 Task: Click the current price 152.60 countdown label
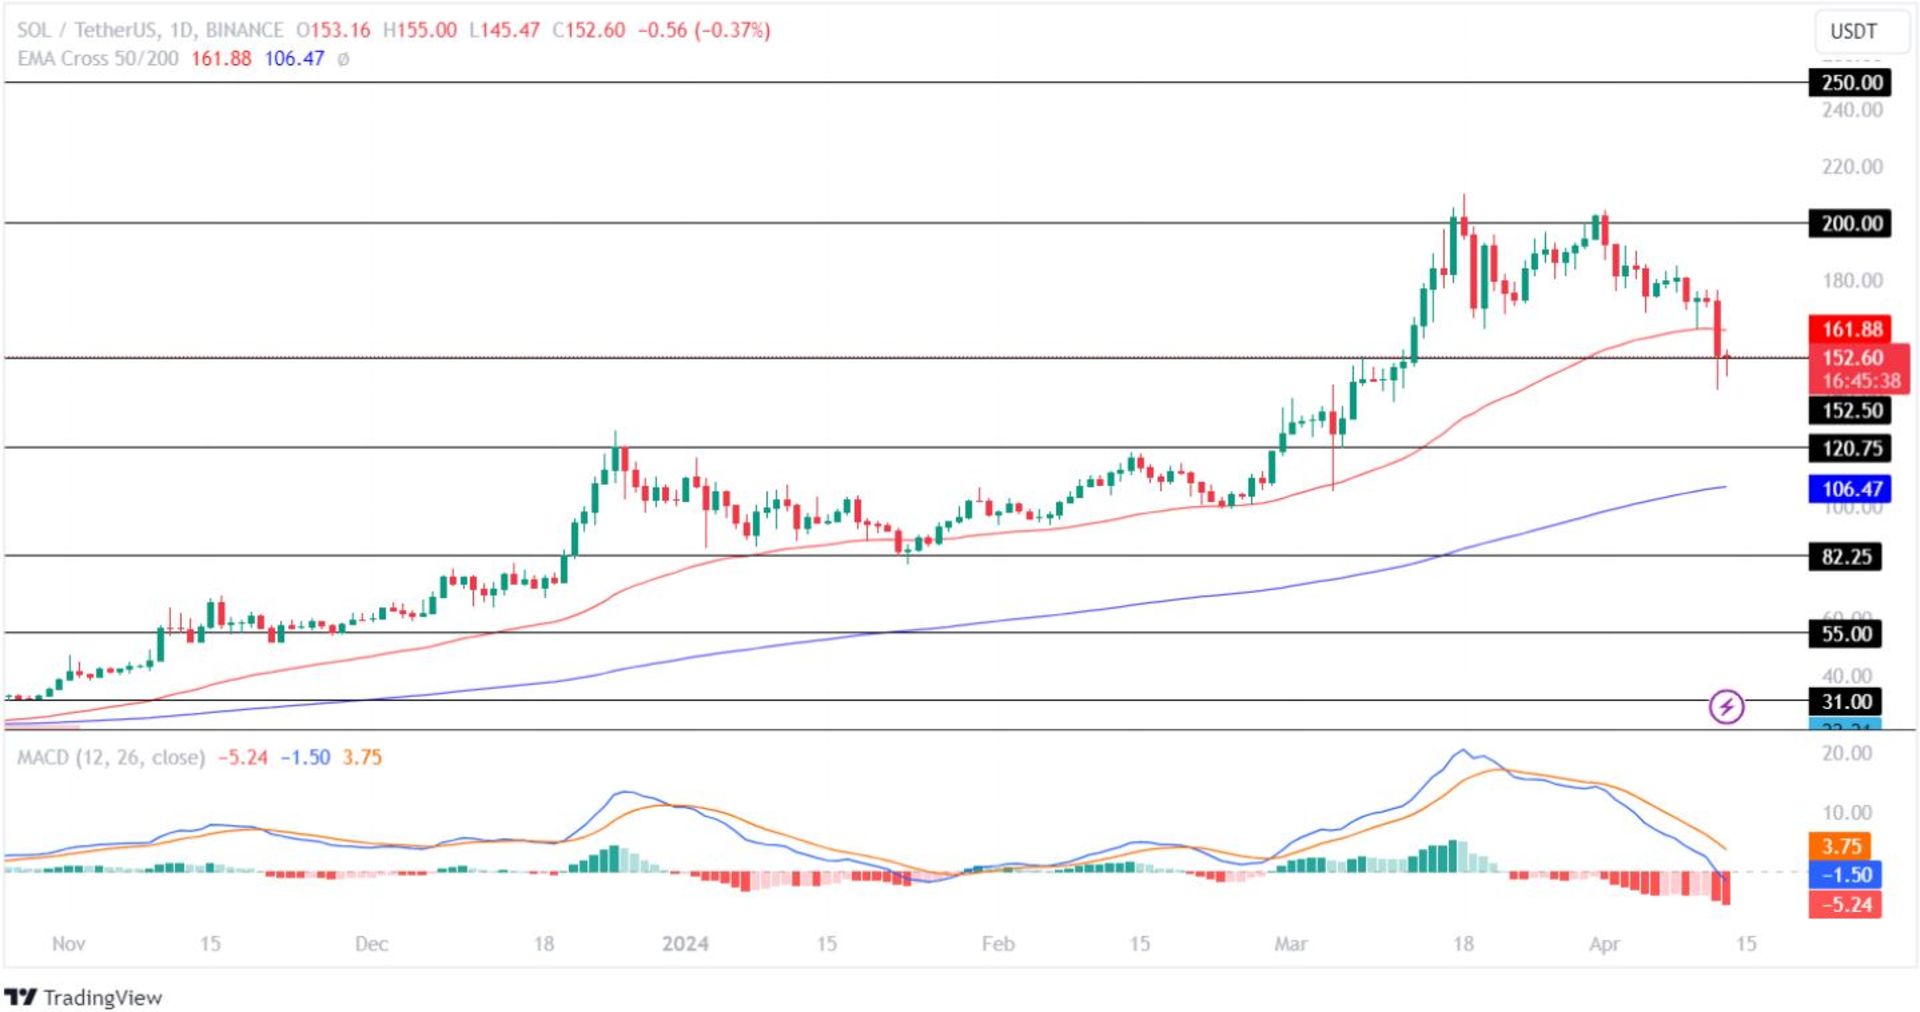pos(1858,369)
